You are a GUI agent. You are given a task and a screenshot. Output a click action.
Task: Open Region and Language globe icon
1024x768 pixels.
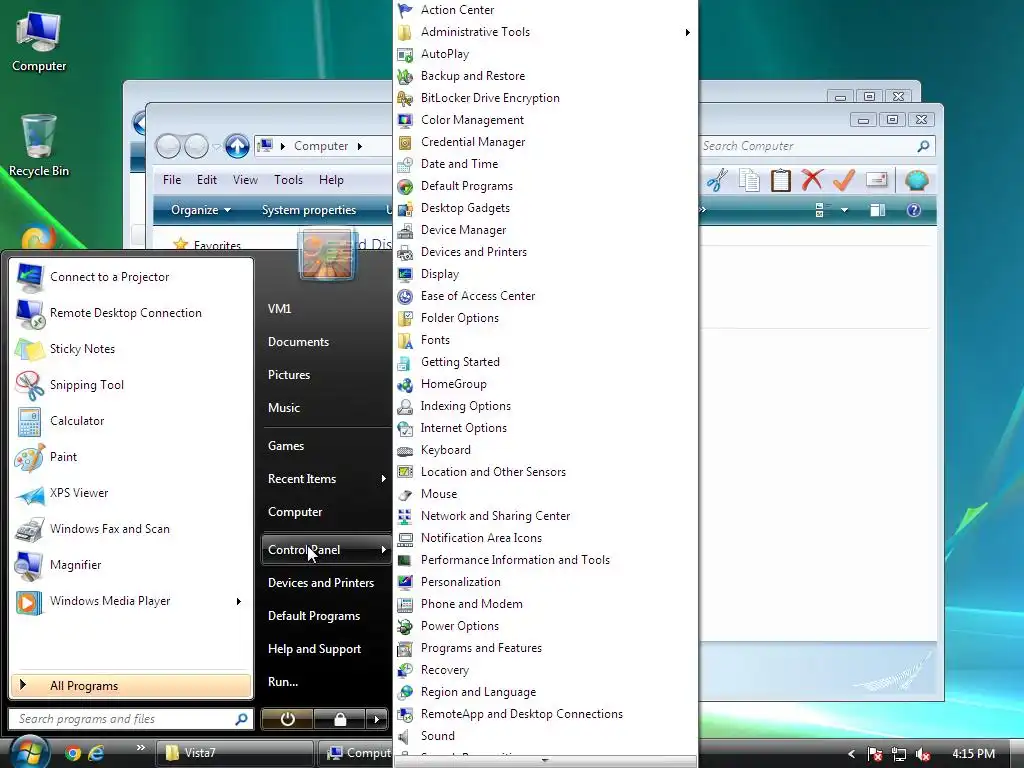click(x=405, y=692)
